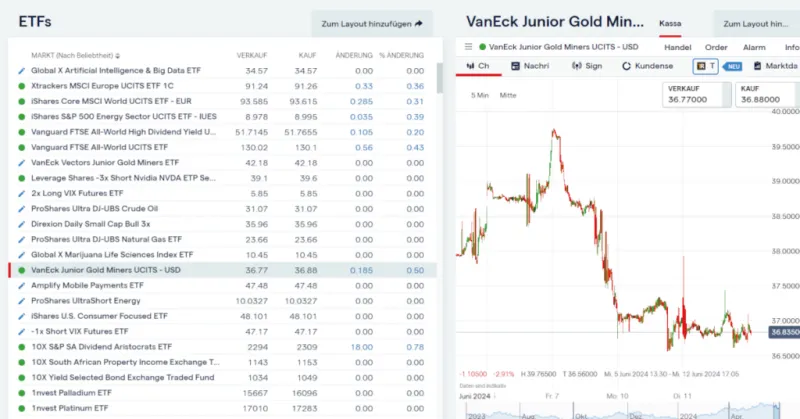Open the Mitte price type selector
The width and height of the screenshot is (800, 419).
point(508,95)
